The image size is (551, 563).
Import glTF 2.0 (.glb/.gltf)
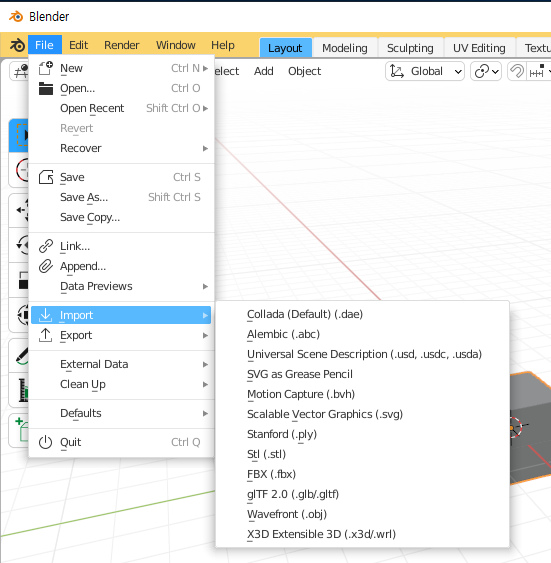(x=363, y=494)
